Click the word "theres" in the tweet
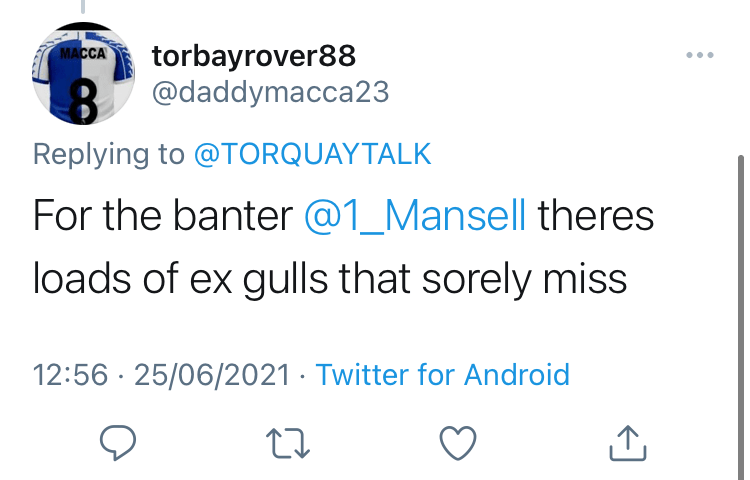750x480 pixels. coord(595,216)
